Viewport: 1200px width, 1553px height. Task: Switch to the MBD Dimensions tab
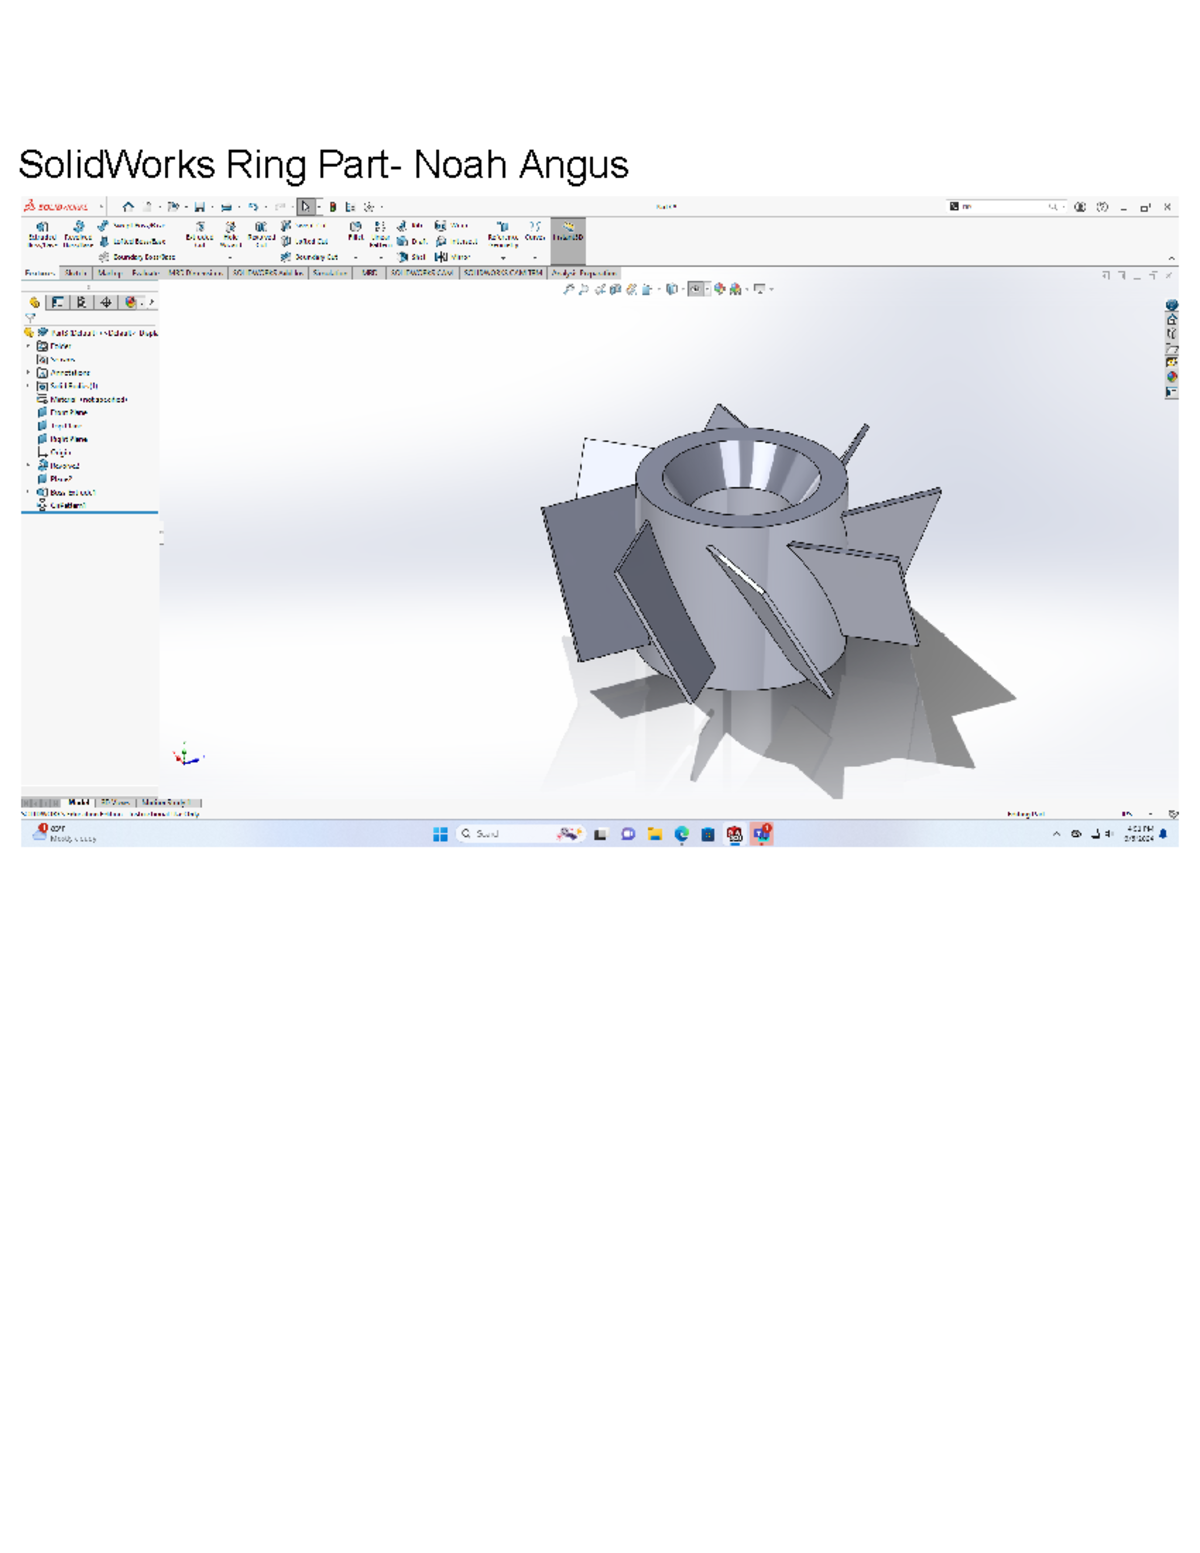[195, 273]
